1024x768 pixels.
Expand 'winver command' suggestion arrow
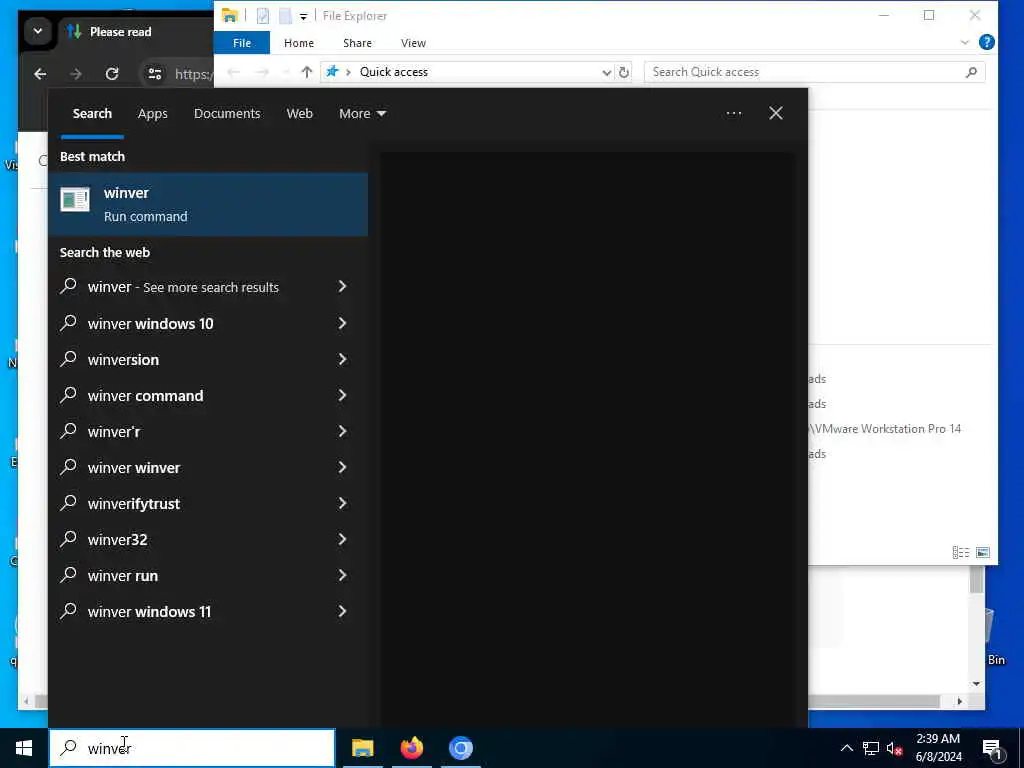(x=342, y=395)
